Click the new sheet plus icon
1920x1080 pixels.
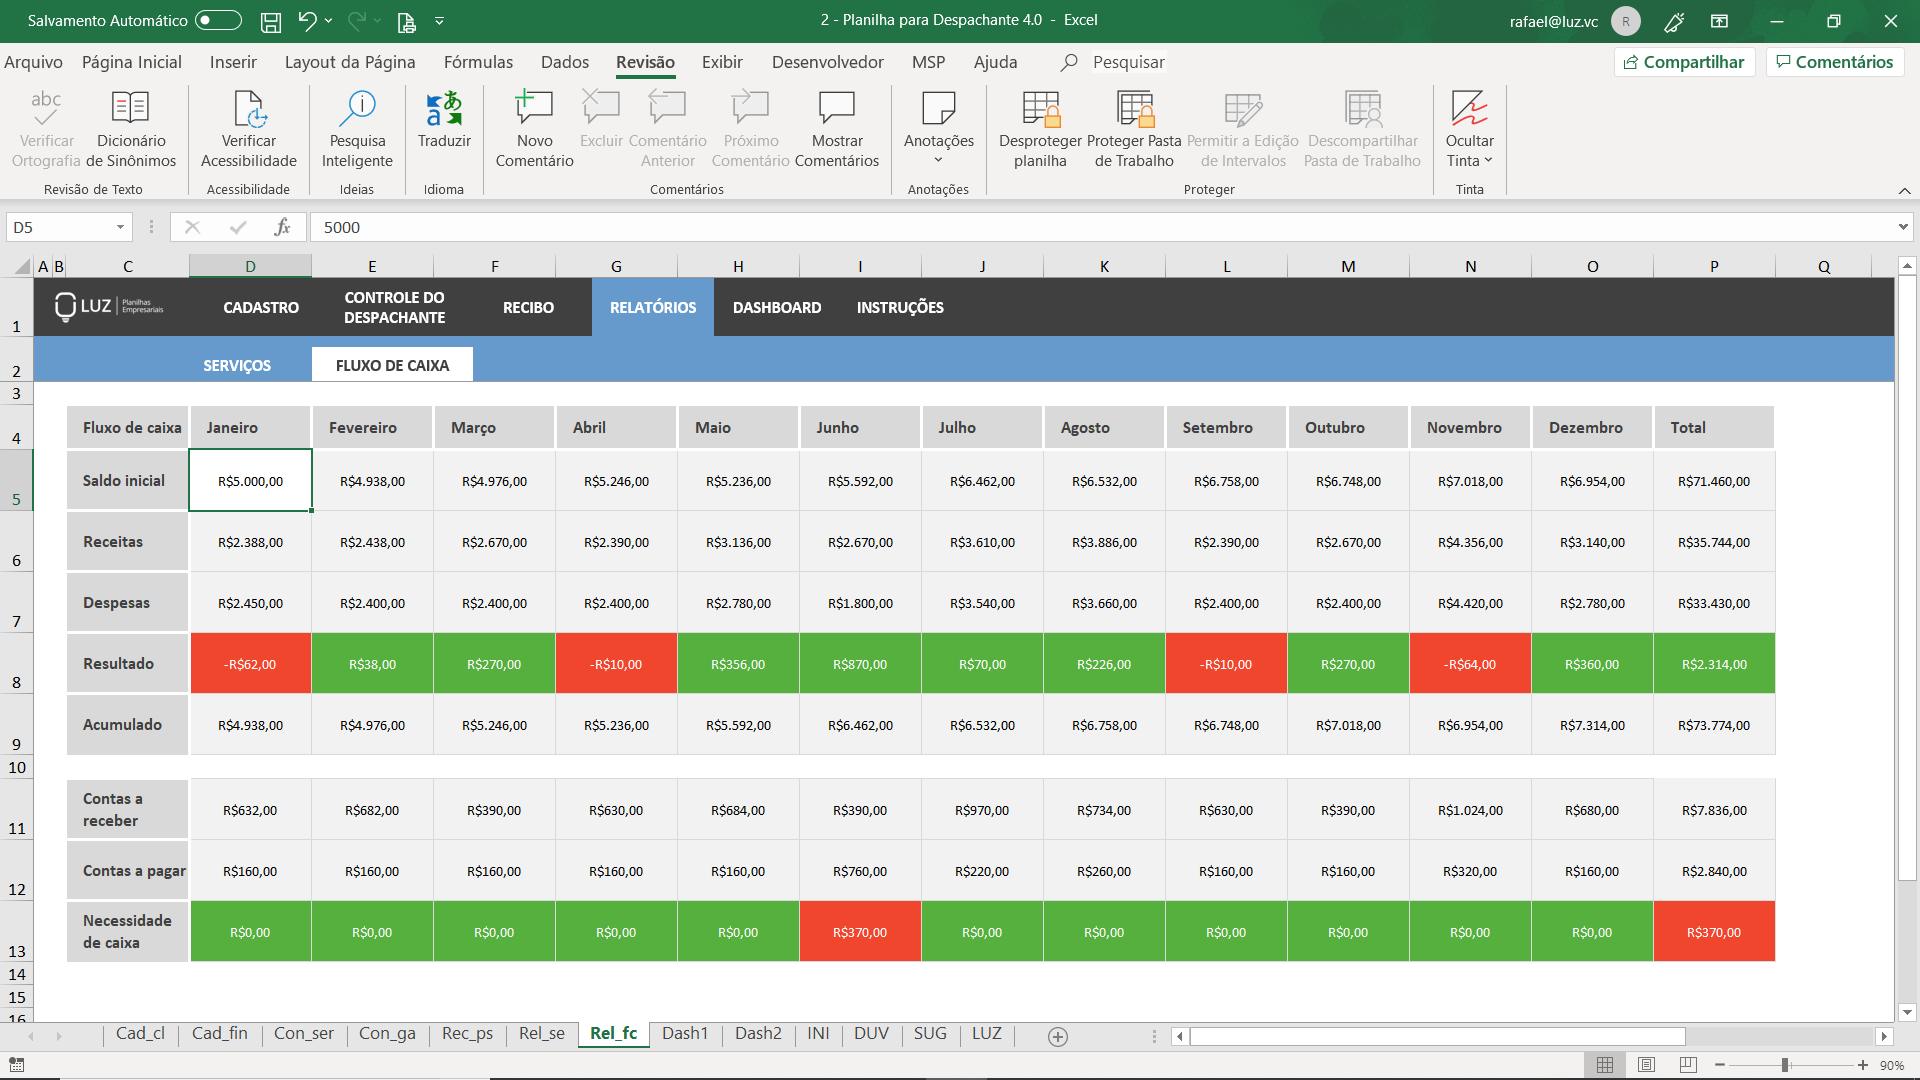point(1058,1037)
